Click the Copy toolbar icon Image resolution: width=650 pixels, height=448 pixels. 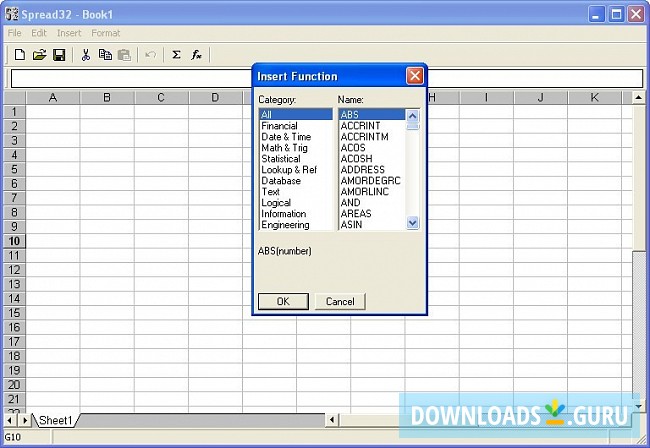(105, 55)
